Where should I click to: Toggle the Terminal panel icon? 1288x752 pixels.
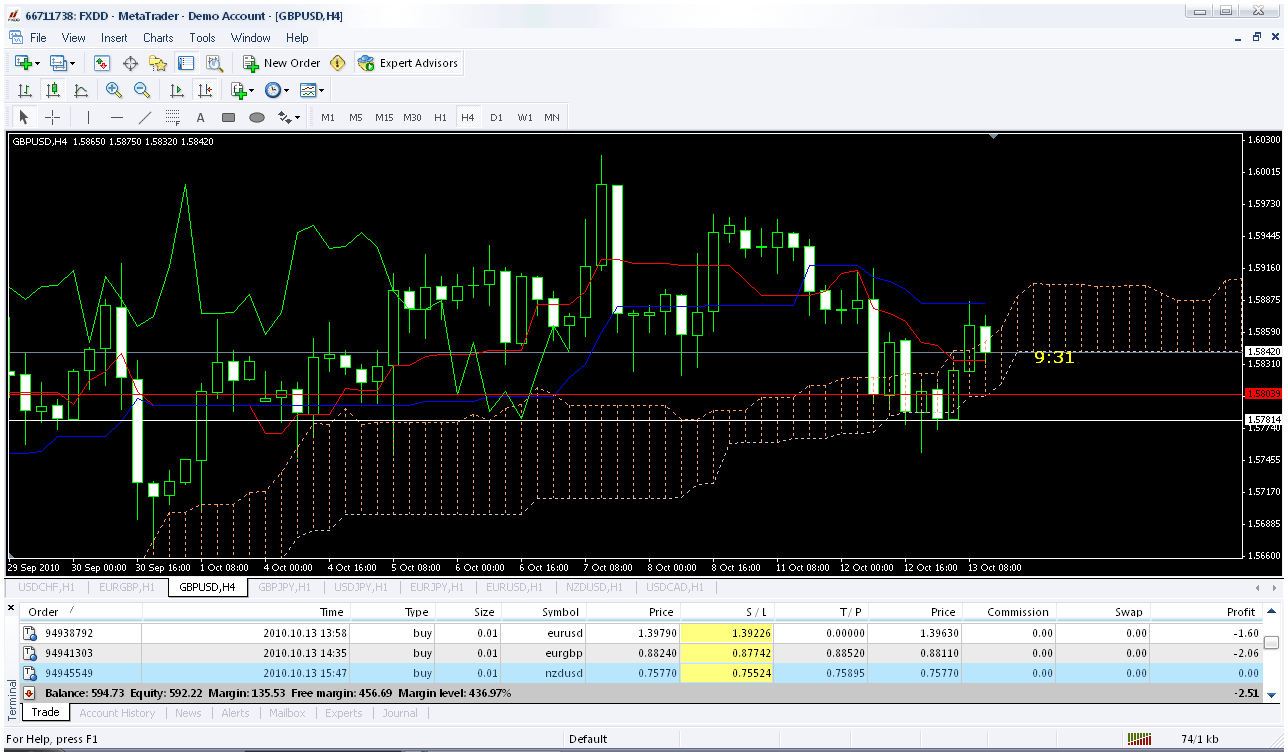186,63
